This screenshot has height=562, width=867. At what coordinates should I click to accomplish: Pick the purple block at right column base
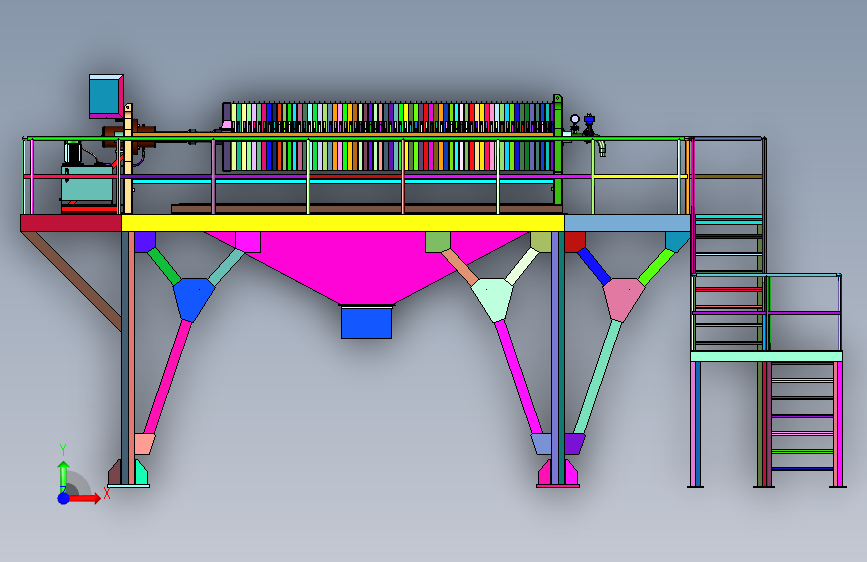[x=574, y=444]
